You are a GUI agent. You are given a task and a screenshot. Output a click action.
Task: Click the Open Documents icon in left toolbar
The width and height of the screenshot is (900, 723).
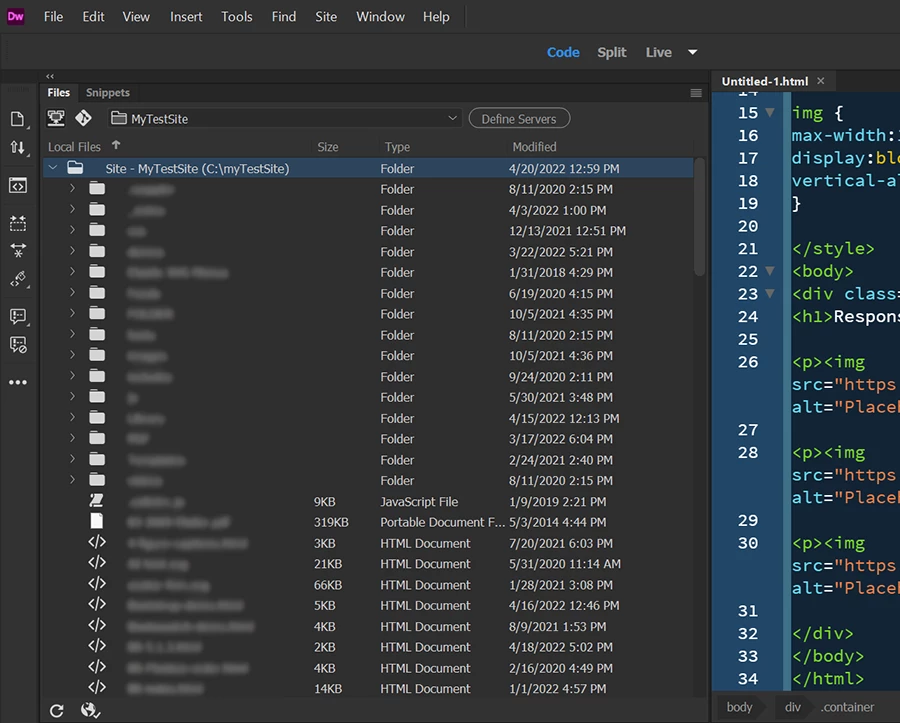coord(18,119)
